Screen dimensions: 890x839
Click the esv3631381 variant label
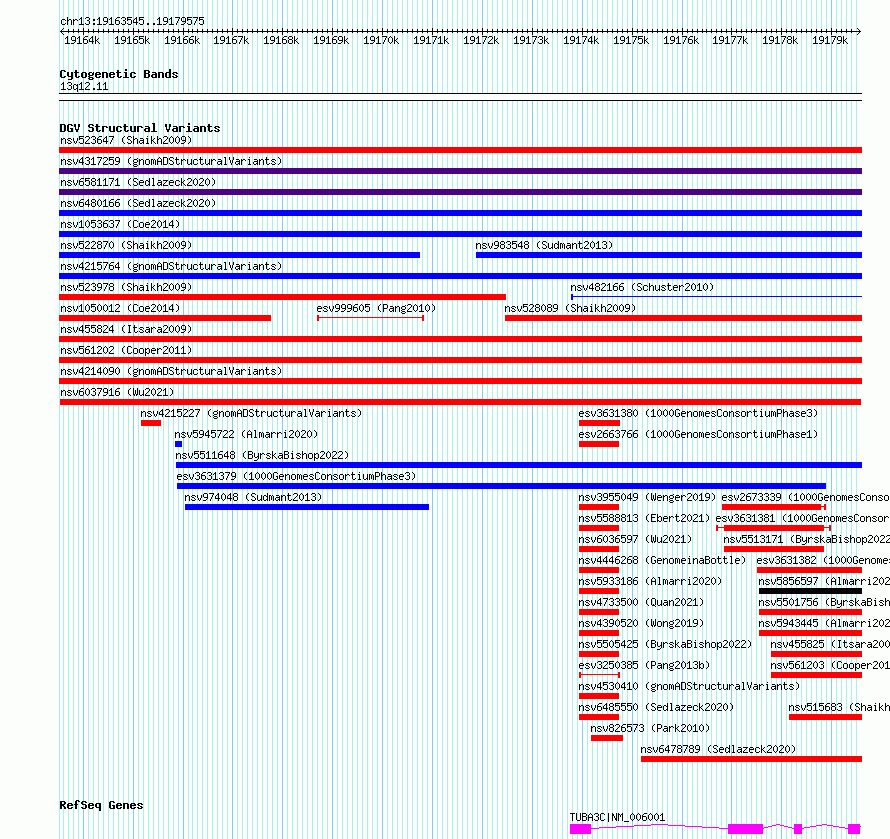[803, 518]
